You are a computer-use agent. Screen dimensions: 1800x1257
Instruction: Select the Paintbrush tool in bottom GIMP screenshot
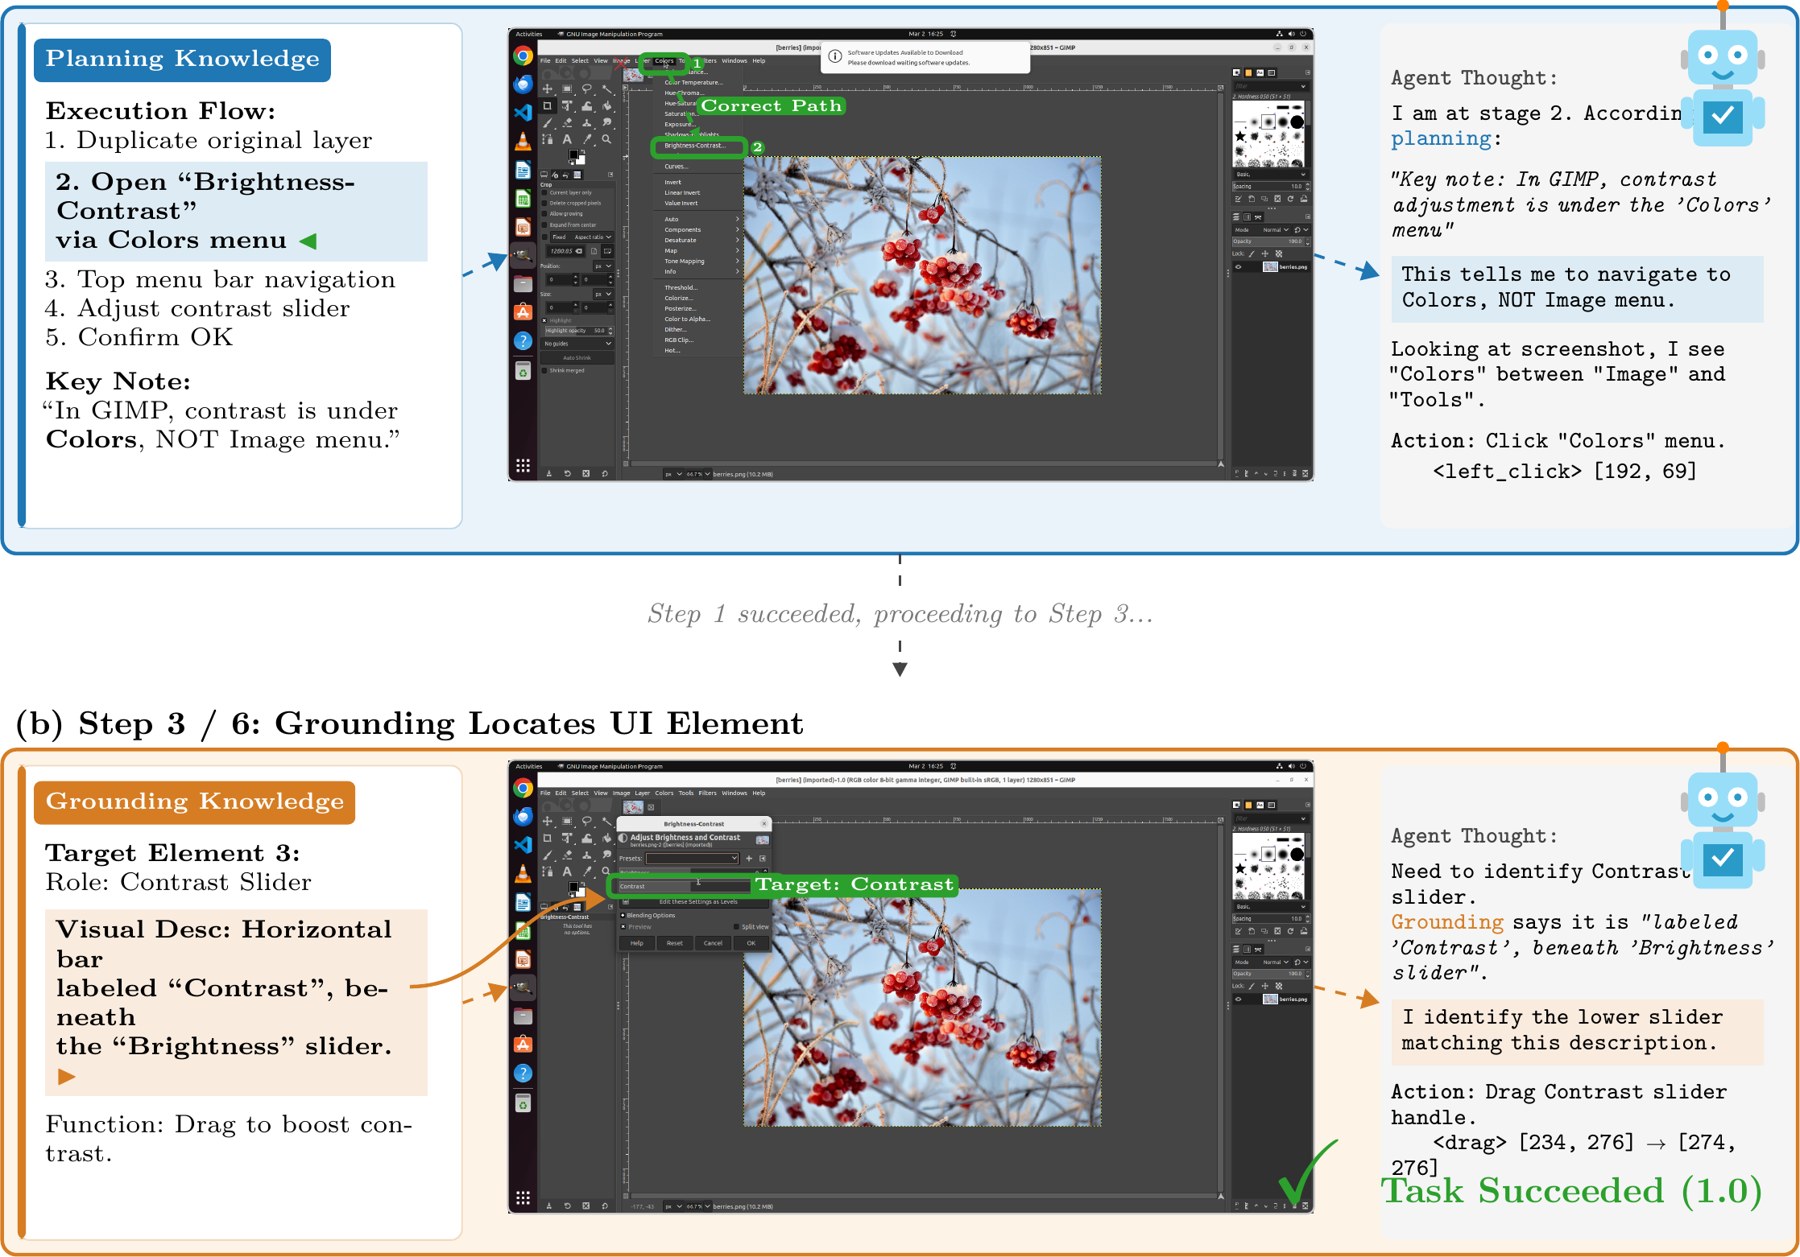point(547,855)
